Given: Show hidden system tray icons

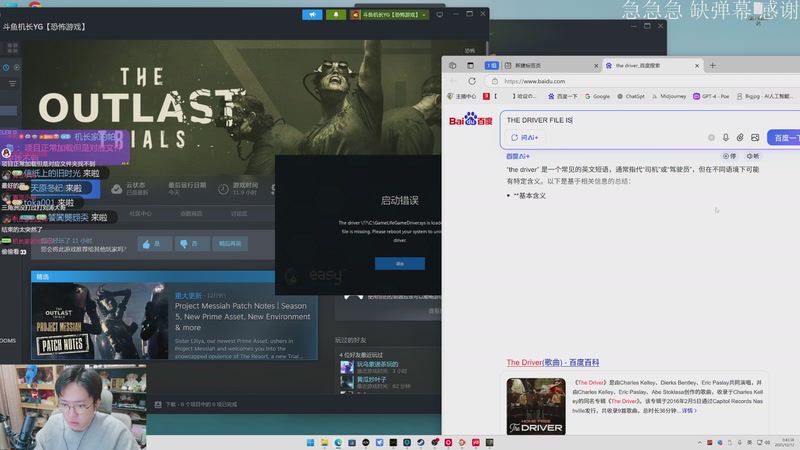Looking at the screenshot, I should pyautogui.click(x=699, y=442).
